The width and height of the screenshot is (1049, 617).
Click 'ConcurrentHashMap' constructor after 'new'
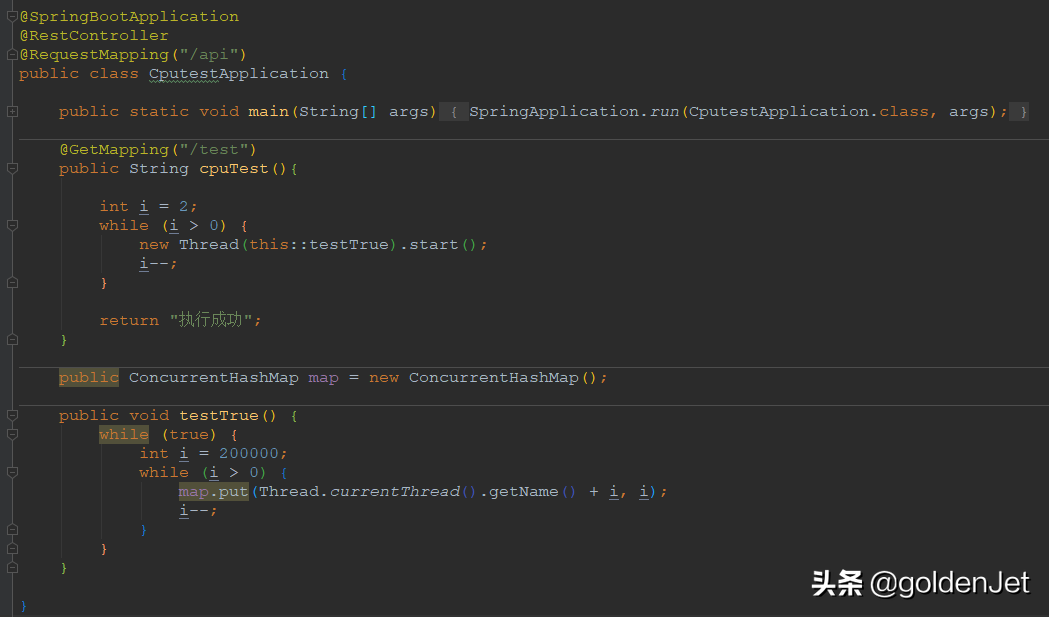[494, 378]
